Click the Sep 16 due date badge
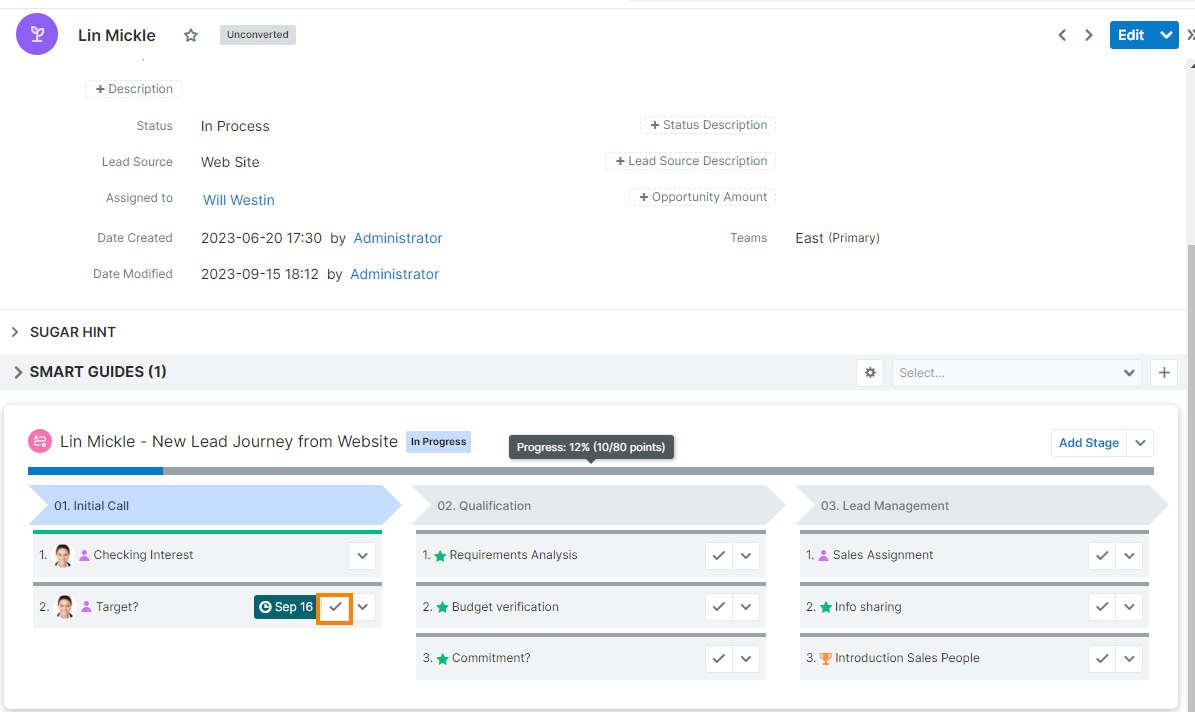The image size is (1195, 712). [285, 607]
